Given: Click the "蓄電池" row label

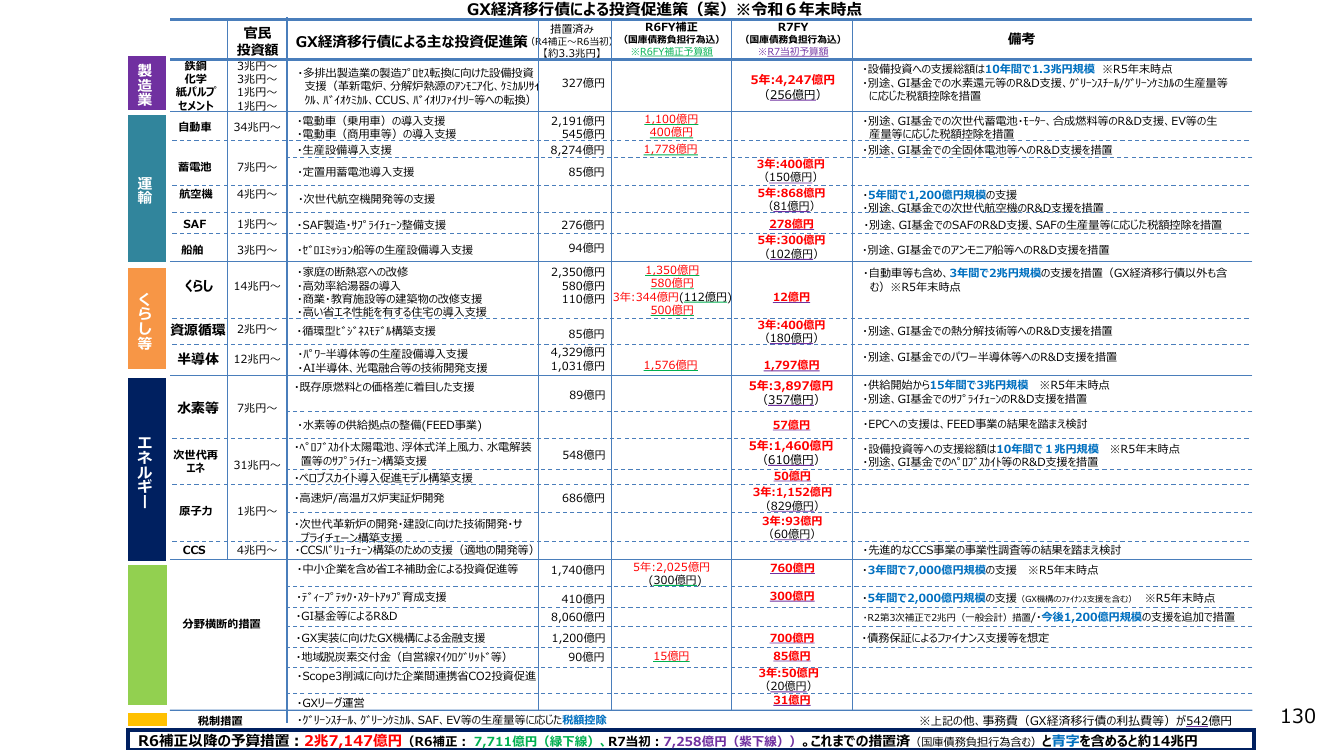Looking at the screenshot, I should coord(195,166).
